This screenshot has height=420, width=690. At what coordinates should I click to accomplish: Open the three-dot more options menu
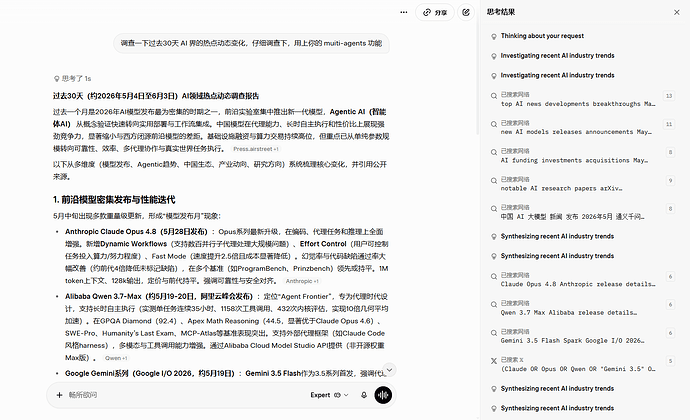404,12
